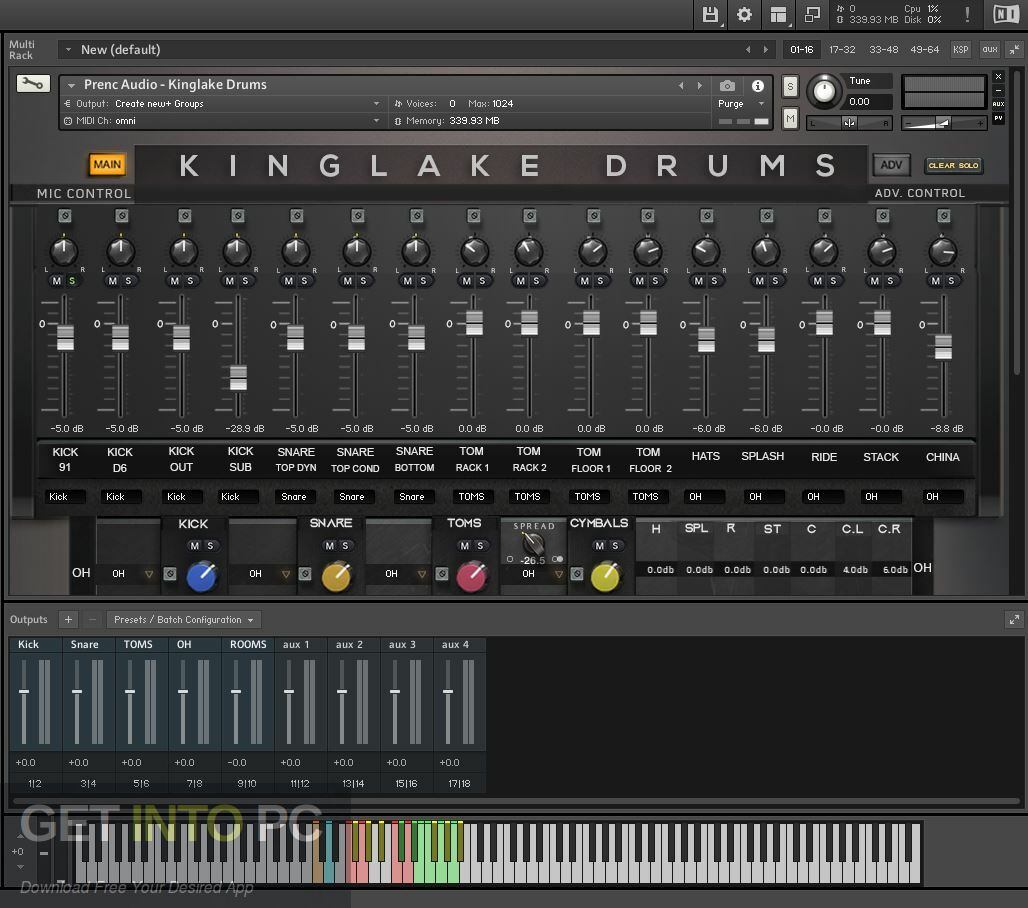Open Kontakt options gear icon
This screenshot has height=908, width=1028.
[x=744, y=14]
